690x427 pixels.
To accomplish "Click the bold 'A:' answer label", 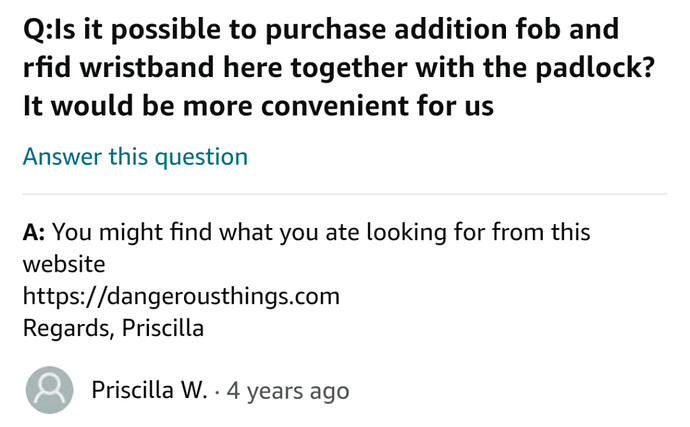I will (x=34, y=232).
